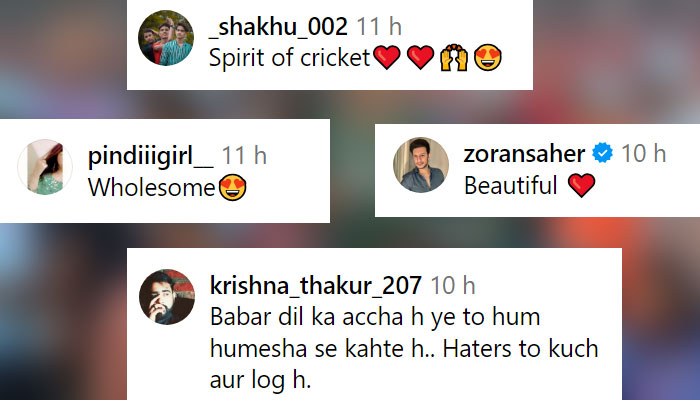700x400 pixels.
Task: Click the 'Babar dil ka accha' comment text
Action: pyautogui.click(x=404, y=349)
